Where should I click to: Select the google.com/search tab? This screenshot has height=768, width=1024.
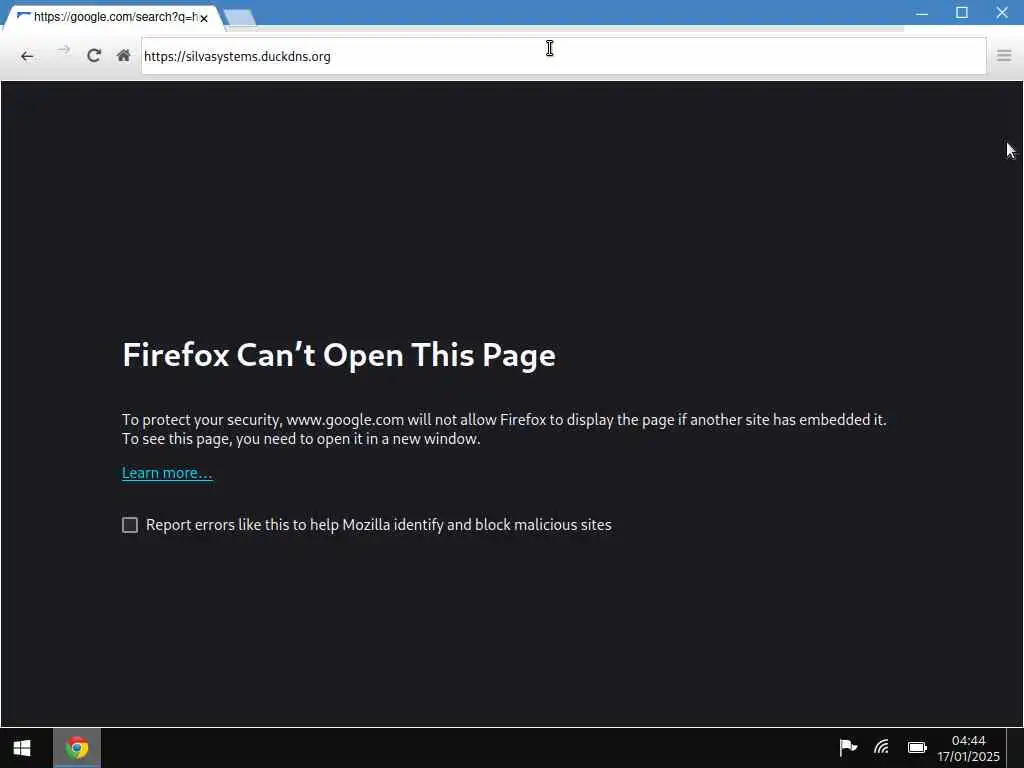114,18
